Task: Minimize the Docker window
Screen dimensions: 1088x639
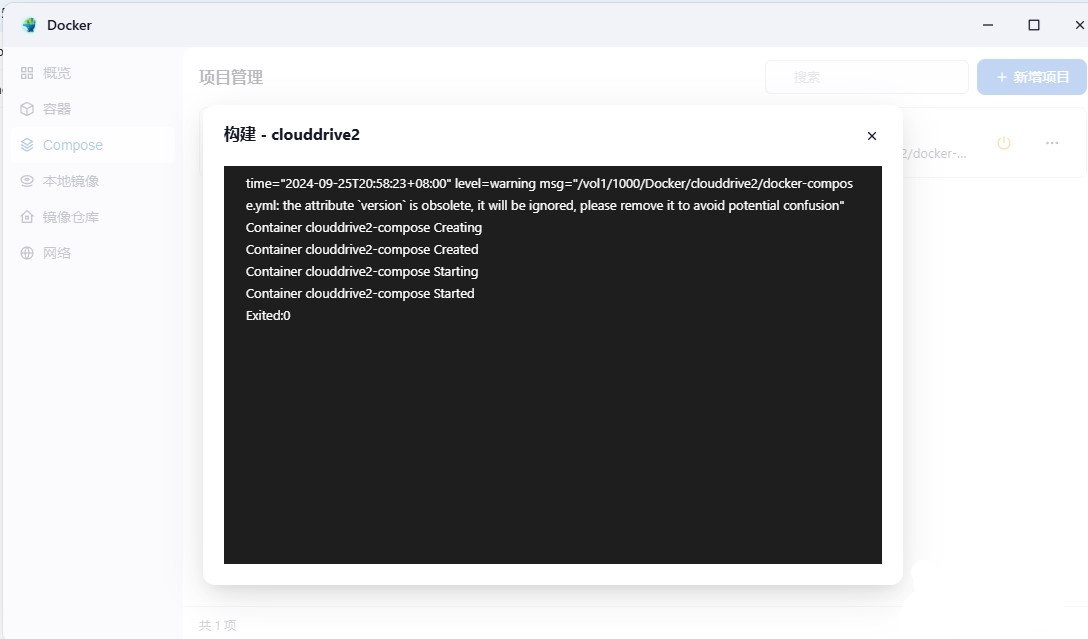Action: 988,25
